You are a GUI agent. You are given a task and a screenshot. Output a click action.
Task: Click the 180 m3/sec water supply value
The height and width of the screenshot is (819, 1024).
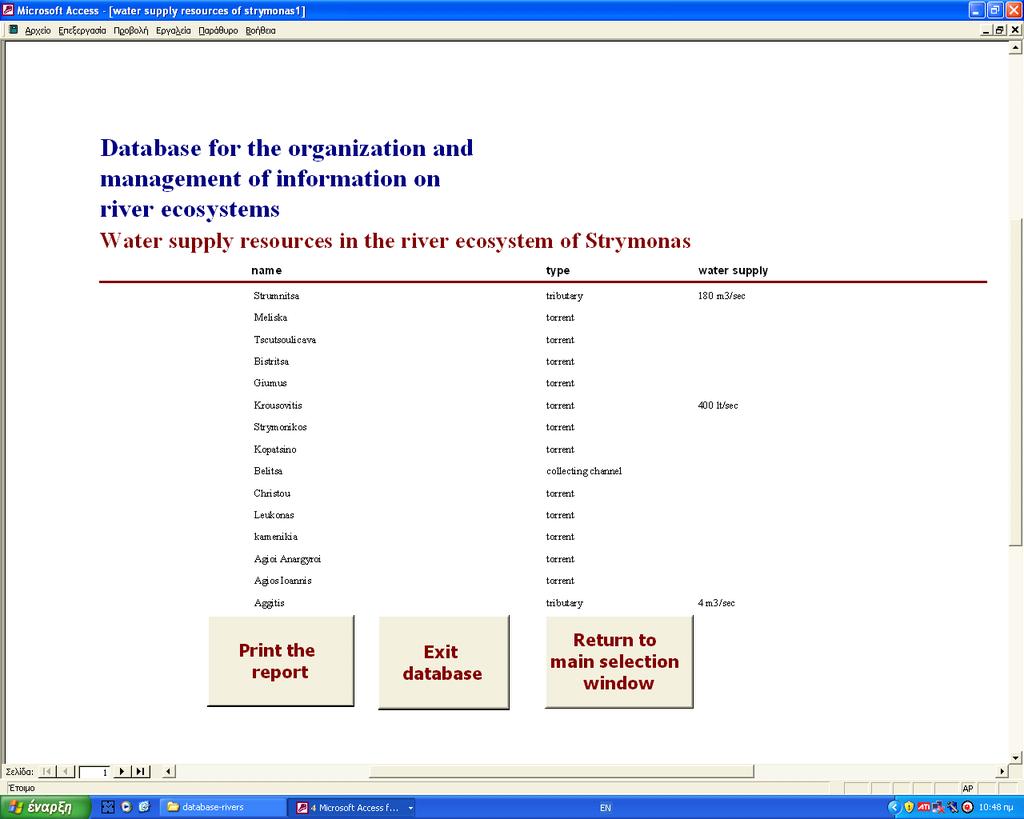pyautogui.click(x=722, y=296)
